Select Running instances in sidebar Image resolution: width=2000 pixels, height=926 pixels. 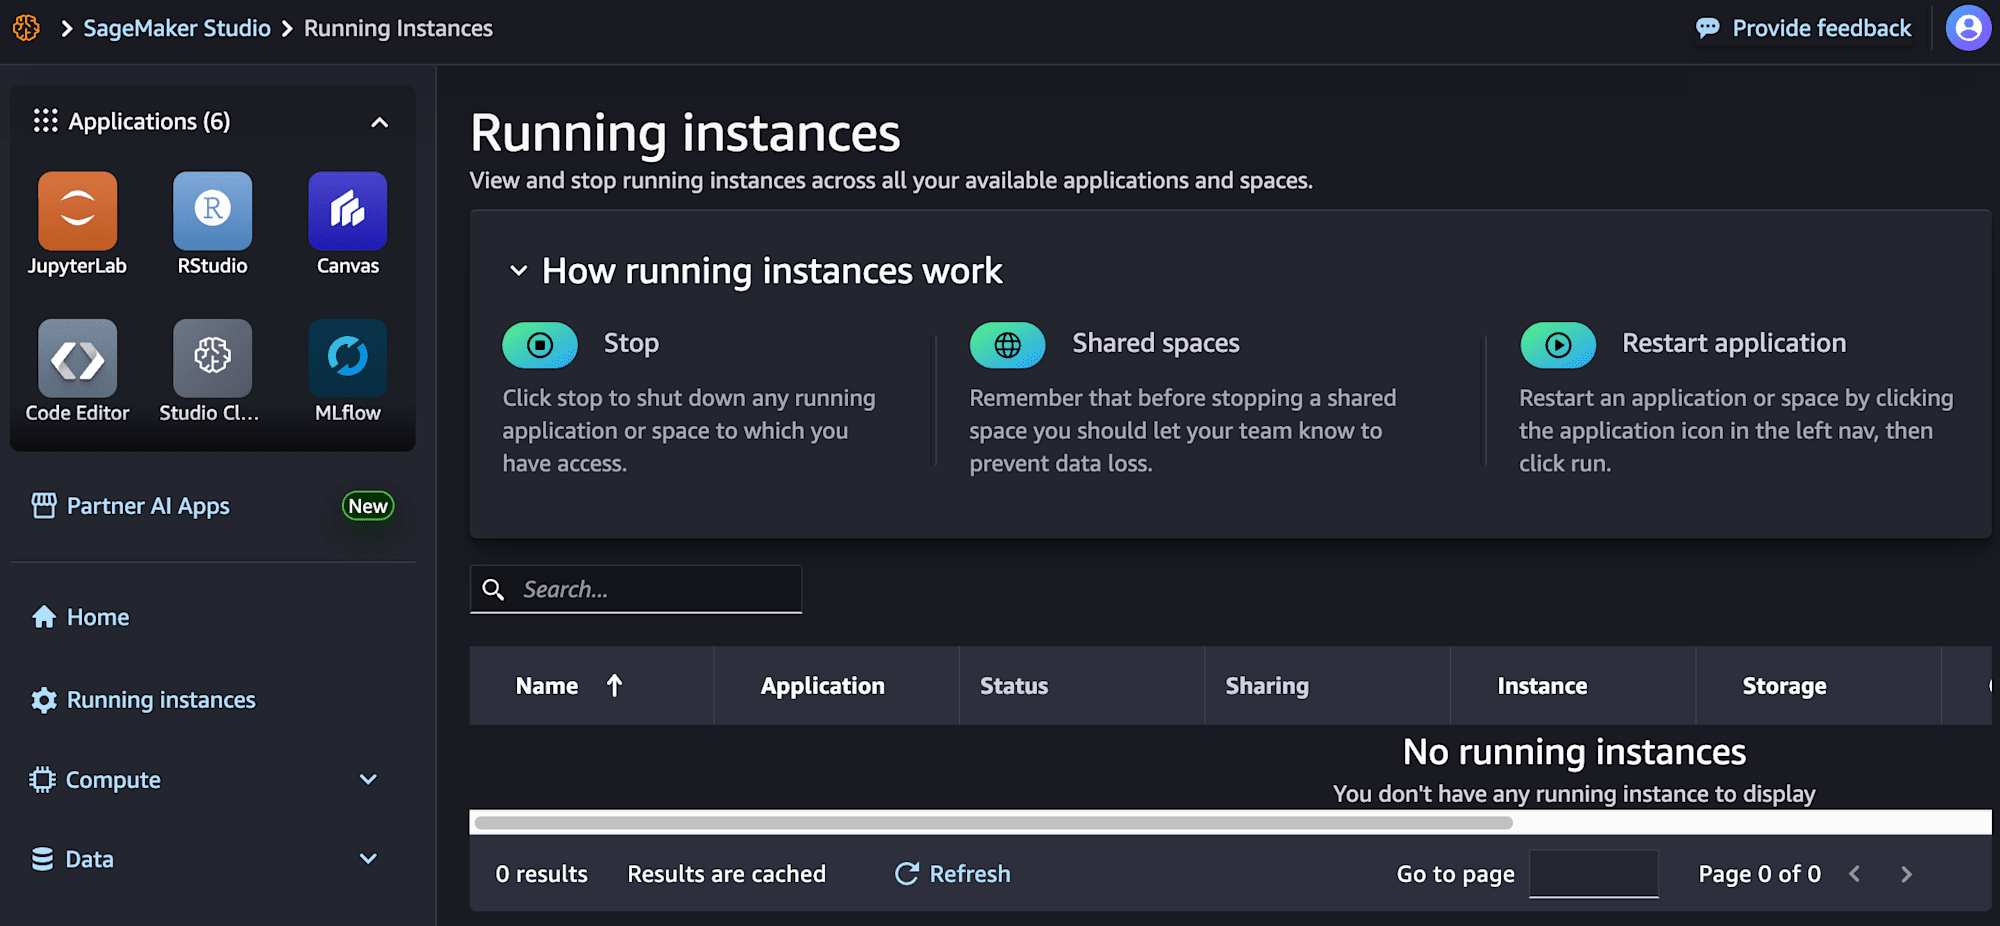pos(144,700)
